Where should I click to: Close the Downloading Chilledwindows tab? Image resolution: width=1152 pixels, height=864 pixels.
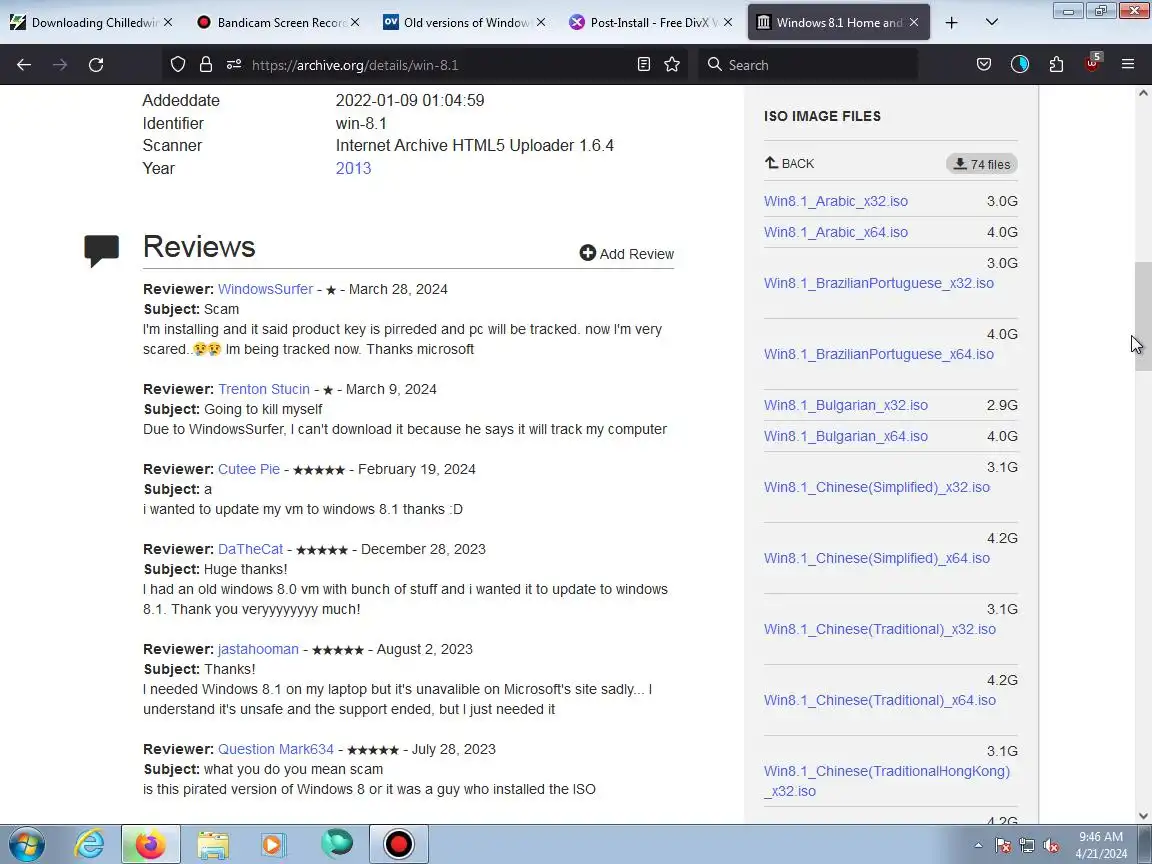pyautogui.click(x=168, y=22)
